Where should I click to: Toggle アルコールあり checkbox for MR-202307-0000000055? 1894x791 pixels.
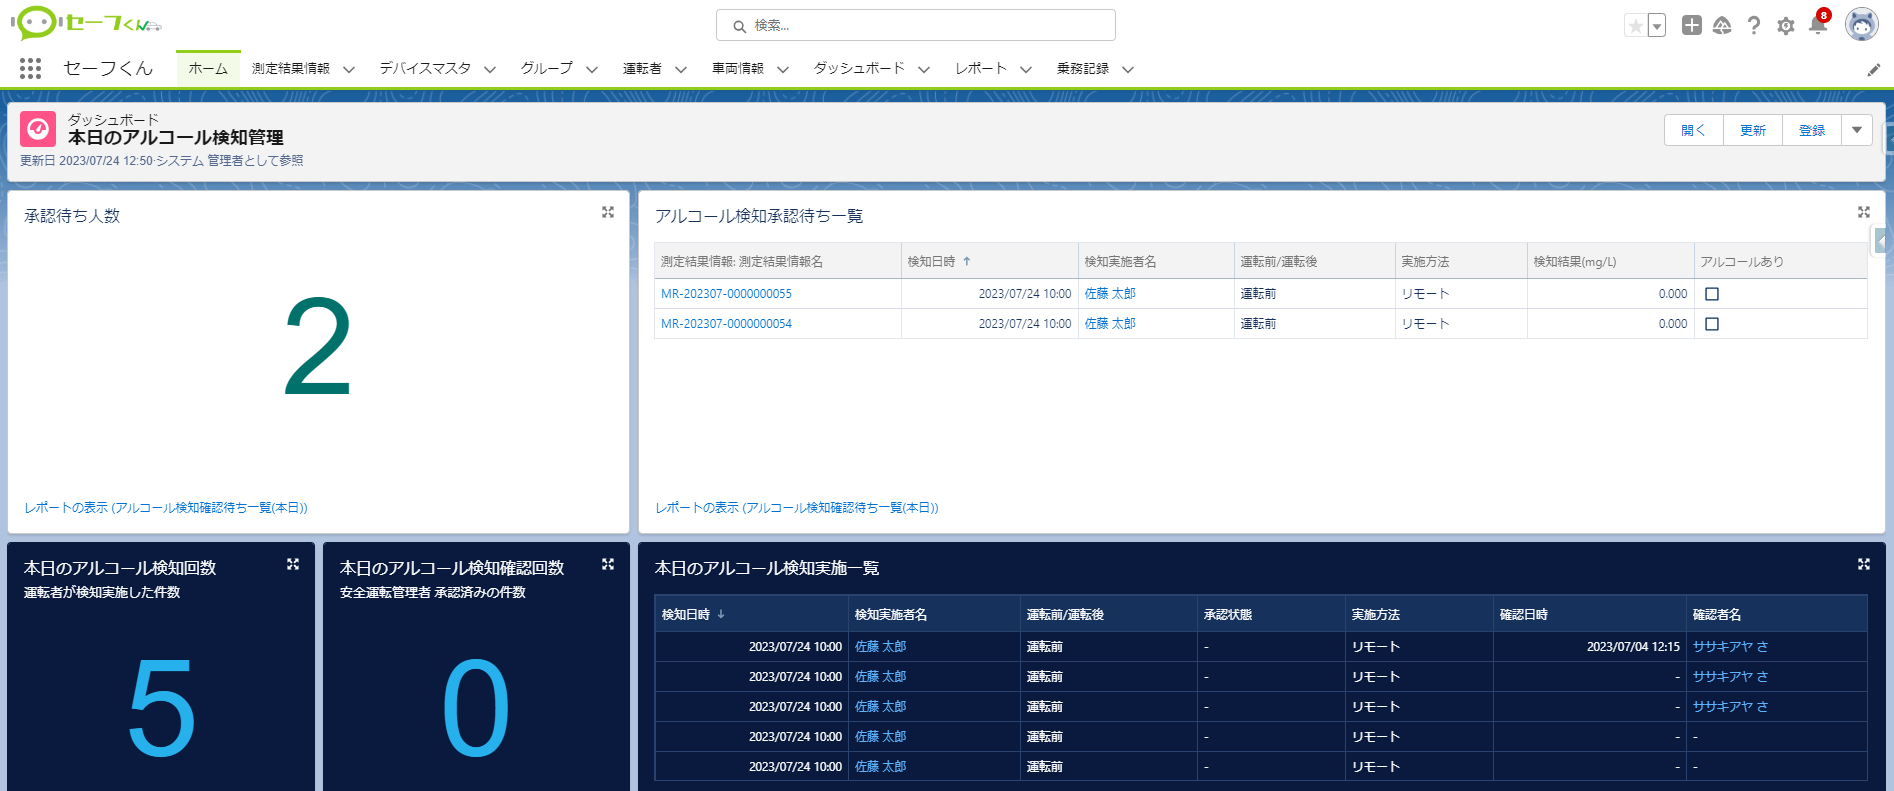click(1711, 294)
